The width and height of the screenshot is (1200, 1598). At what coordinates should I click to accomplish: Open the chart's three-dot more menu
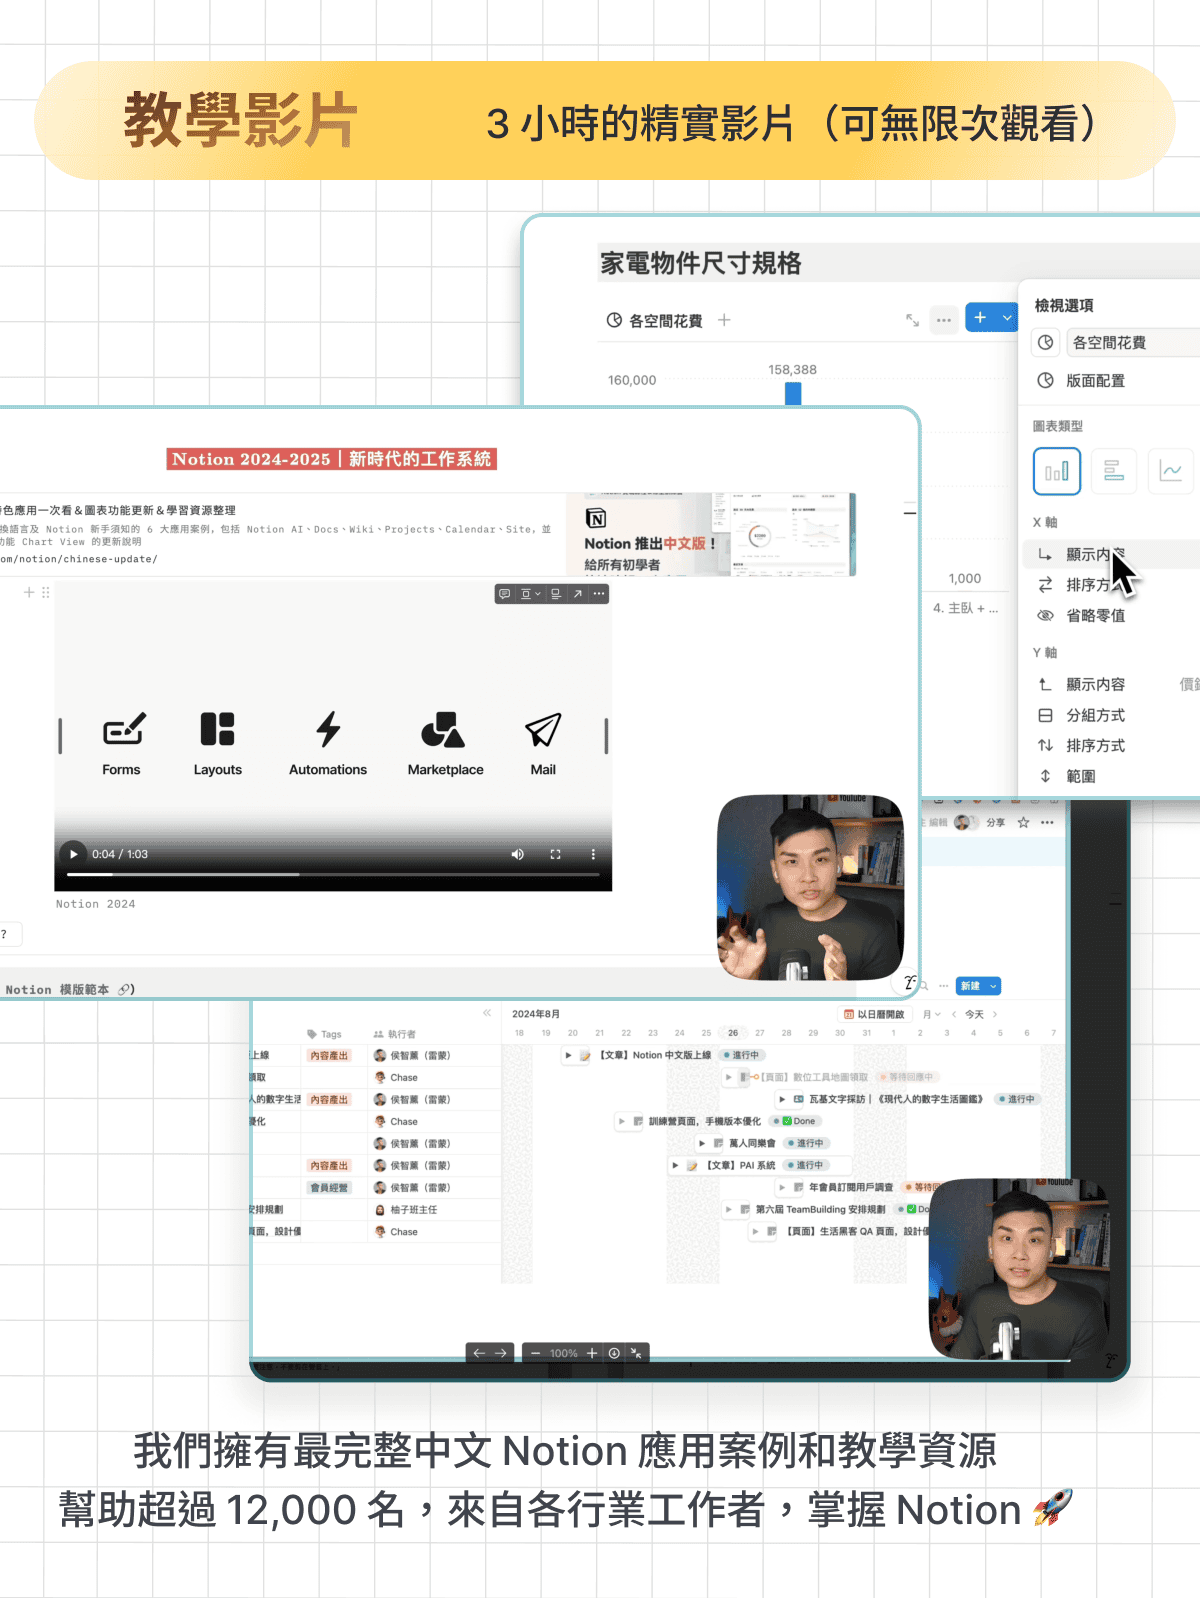point(944,320)
